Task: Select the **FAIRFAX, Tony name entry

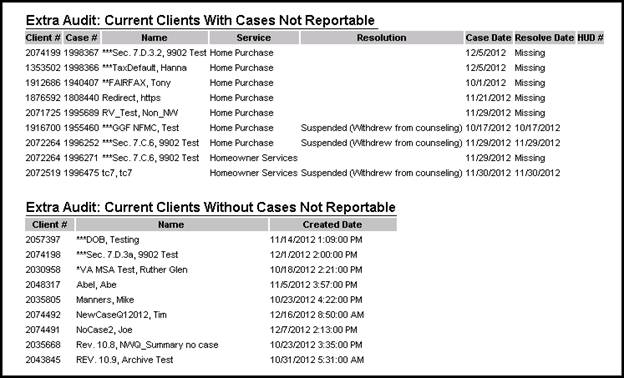Action: tap(136, 83)
